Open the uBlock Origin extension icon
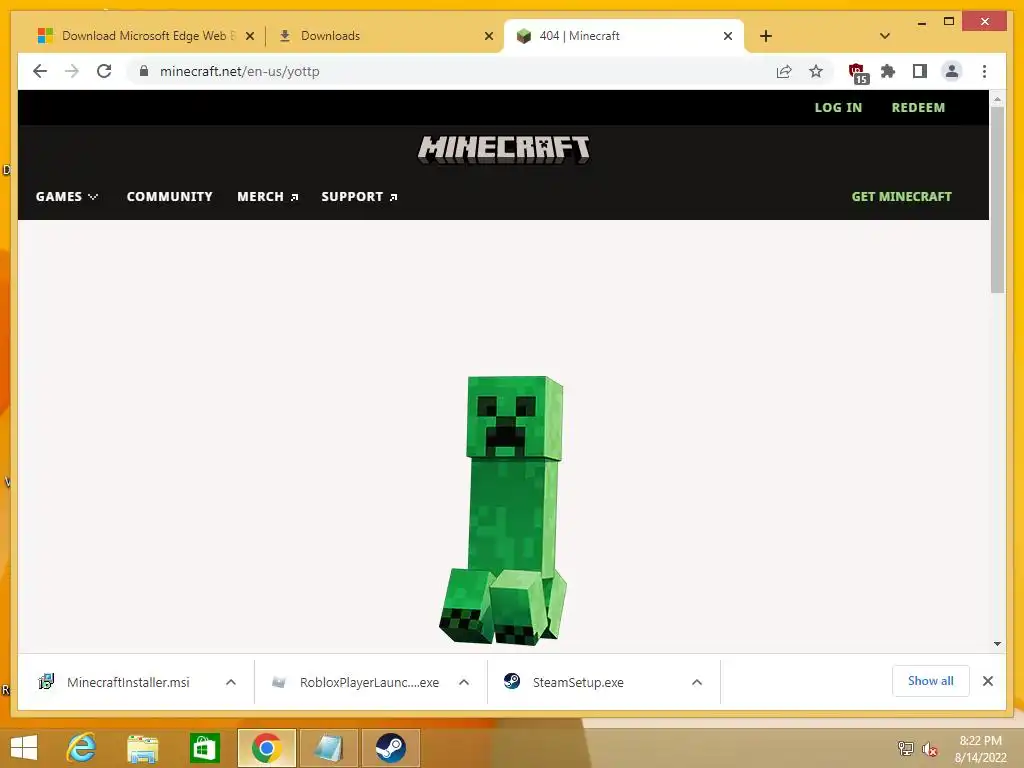 [x=857, y=73]
